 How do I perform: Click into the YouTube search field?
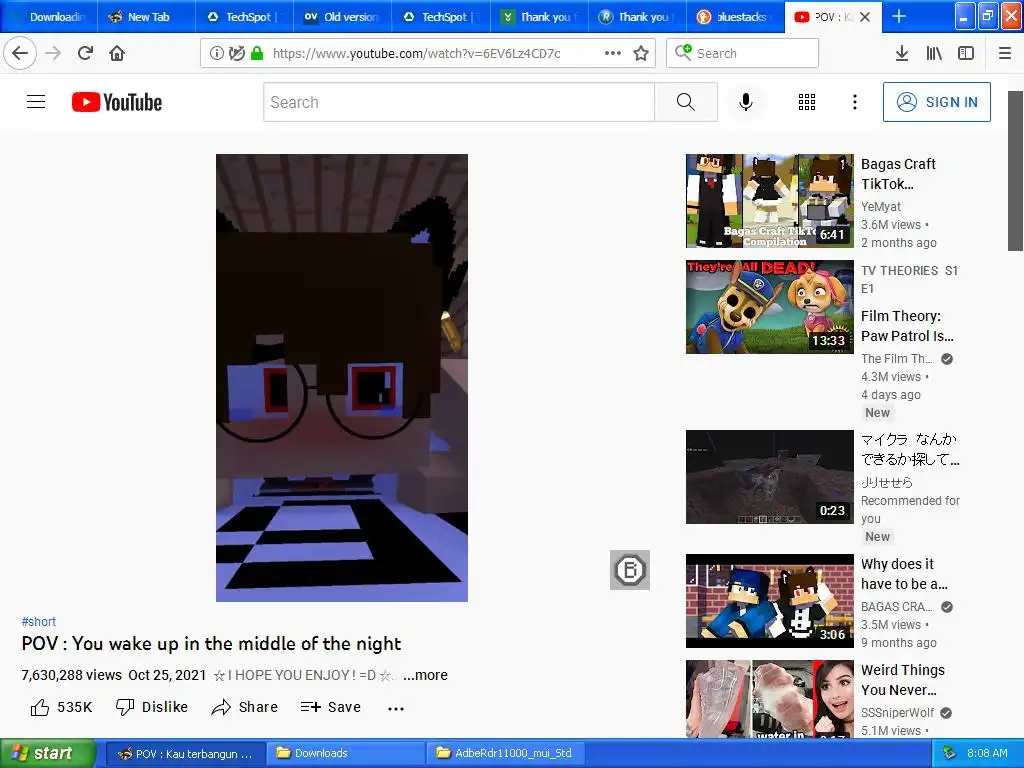458,102
